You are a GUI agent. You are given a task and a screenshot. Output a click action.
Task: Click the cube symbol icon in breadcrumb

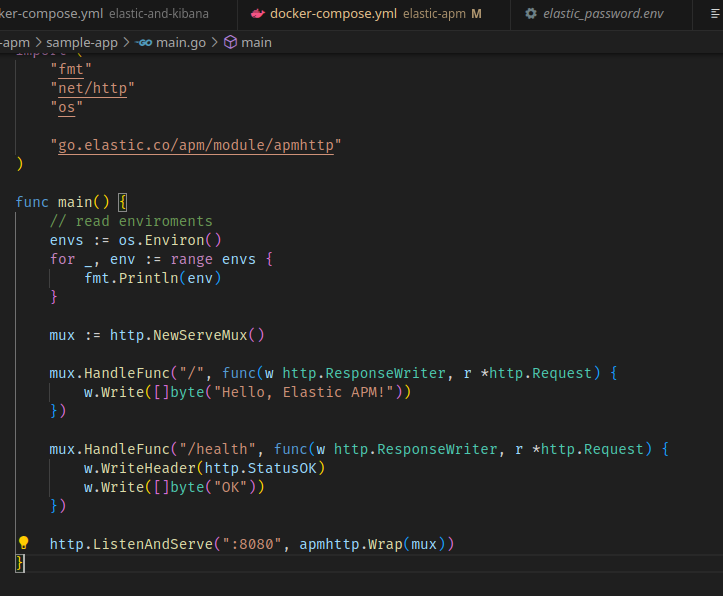(x=230, y=43)
